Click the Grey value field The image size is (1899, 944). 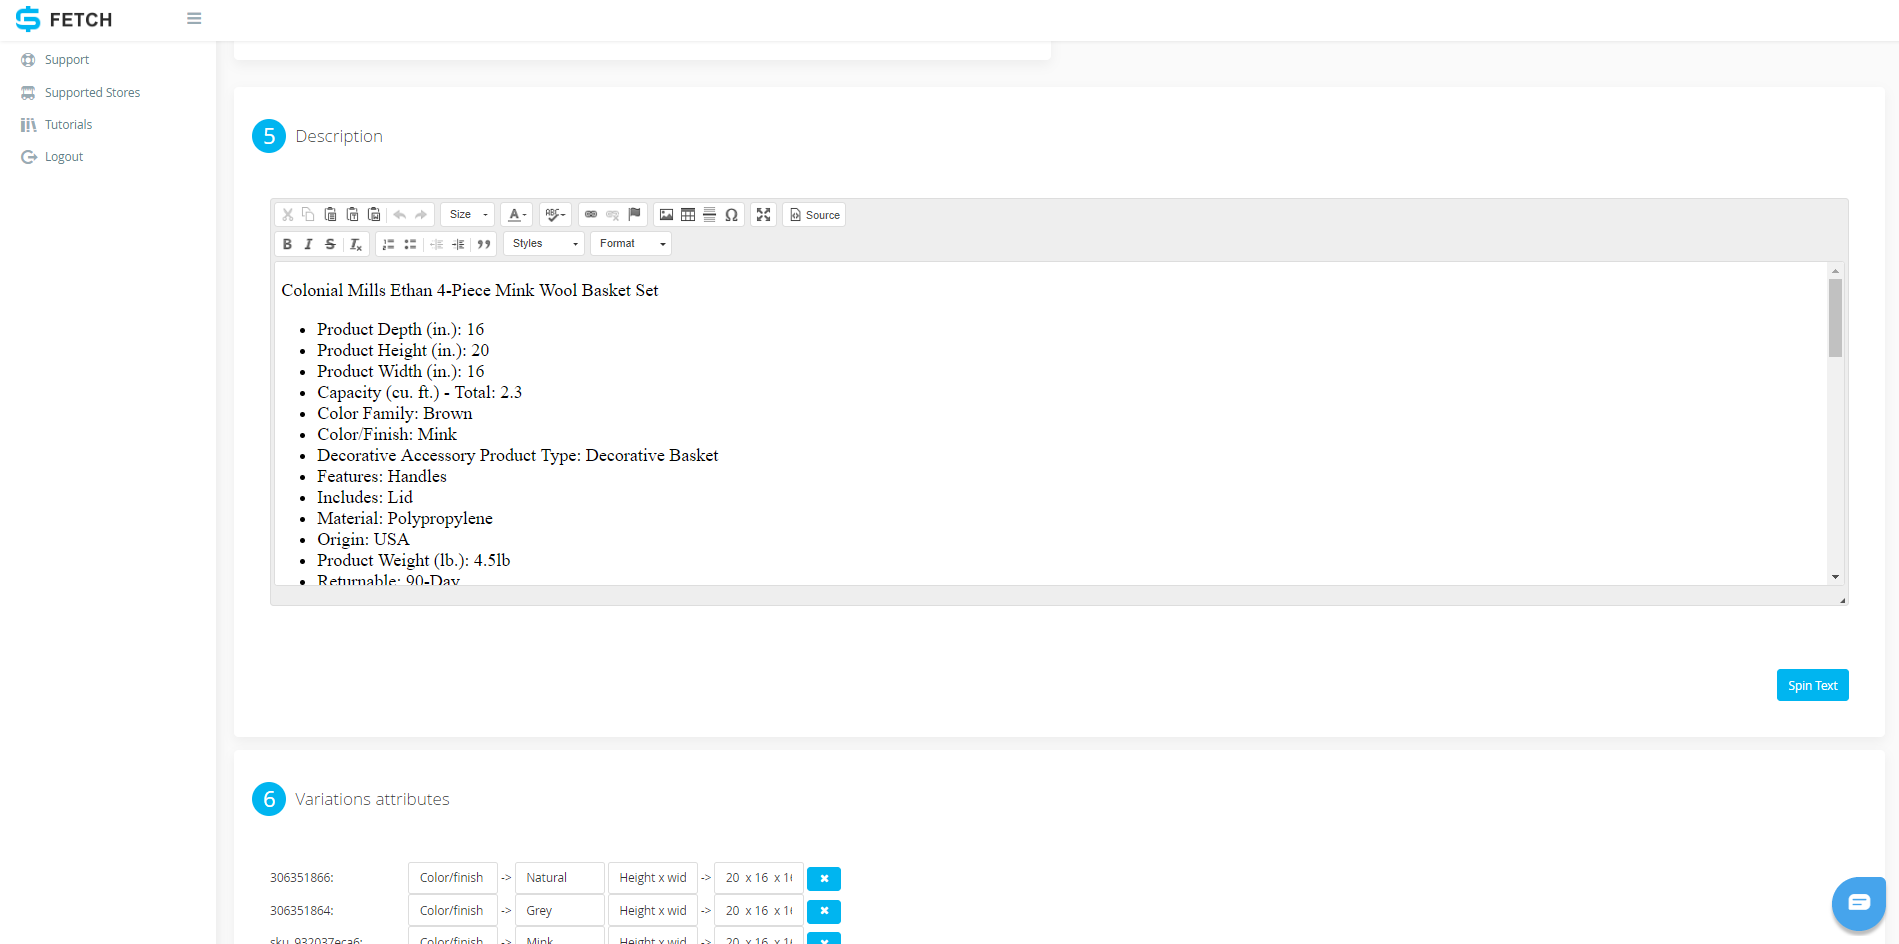[x=559, y=911]
